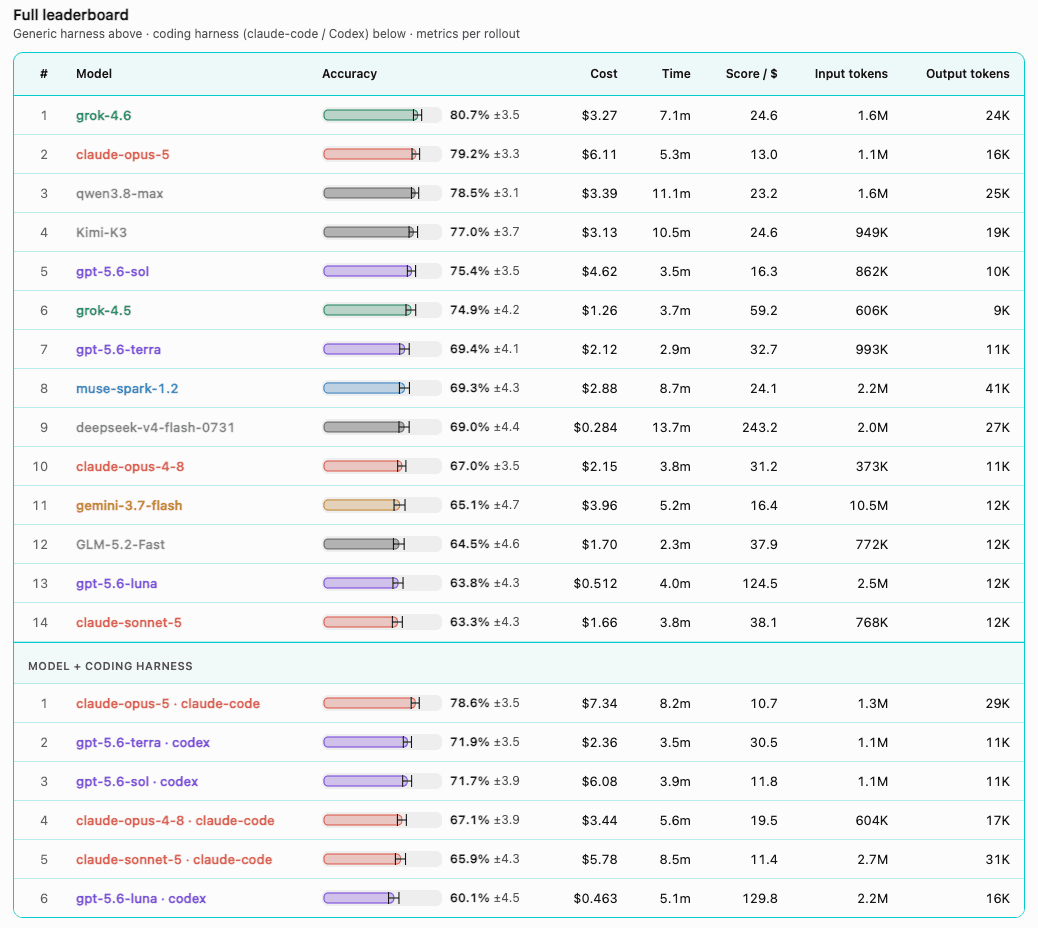Image resolution: width=1038 pixels, height=928 pixels.
Task: Open the gpt-5.6-terra · codex link
Action: tap(142, 743)
